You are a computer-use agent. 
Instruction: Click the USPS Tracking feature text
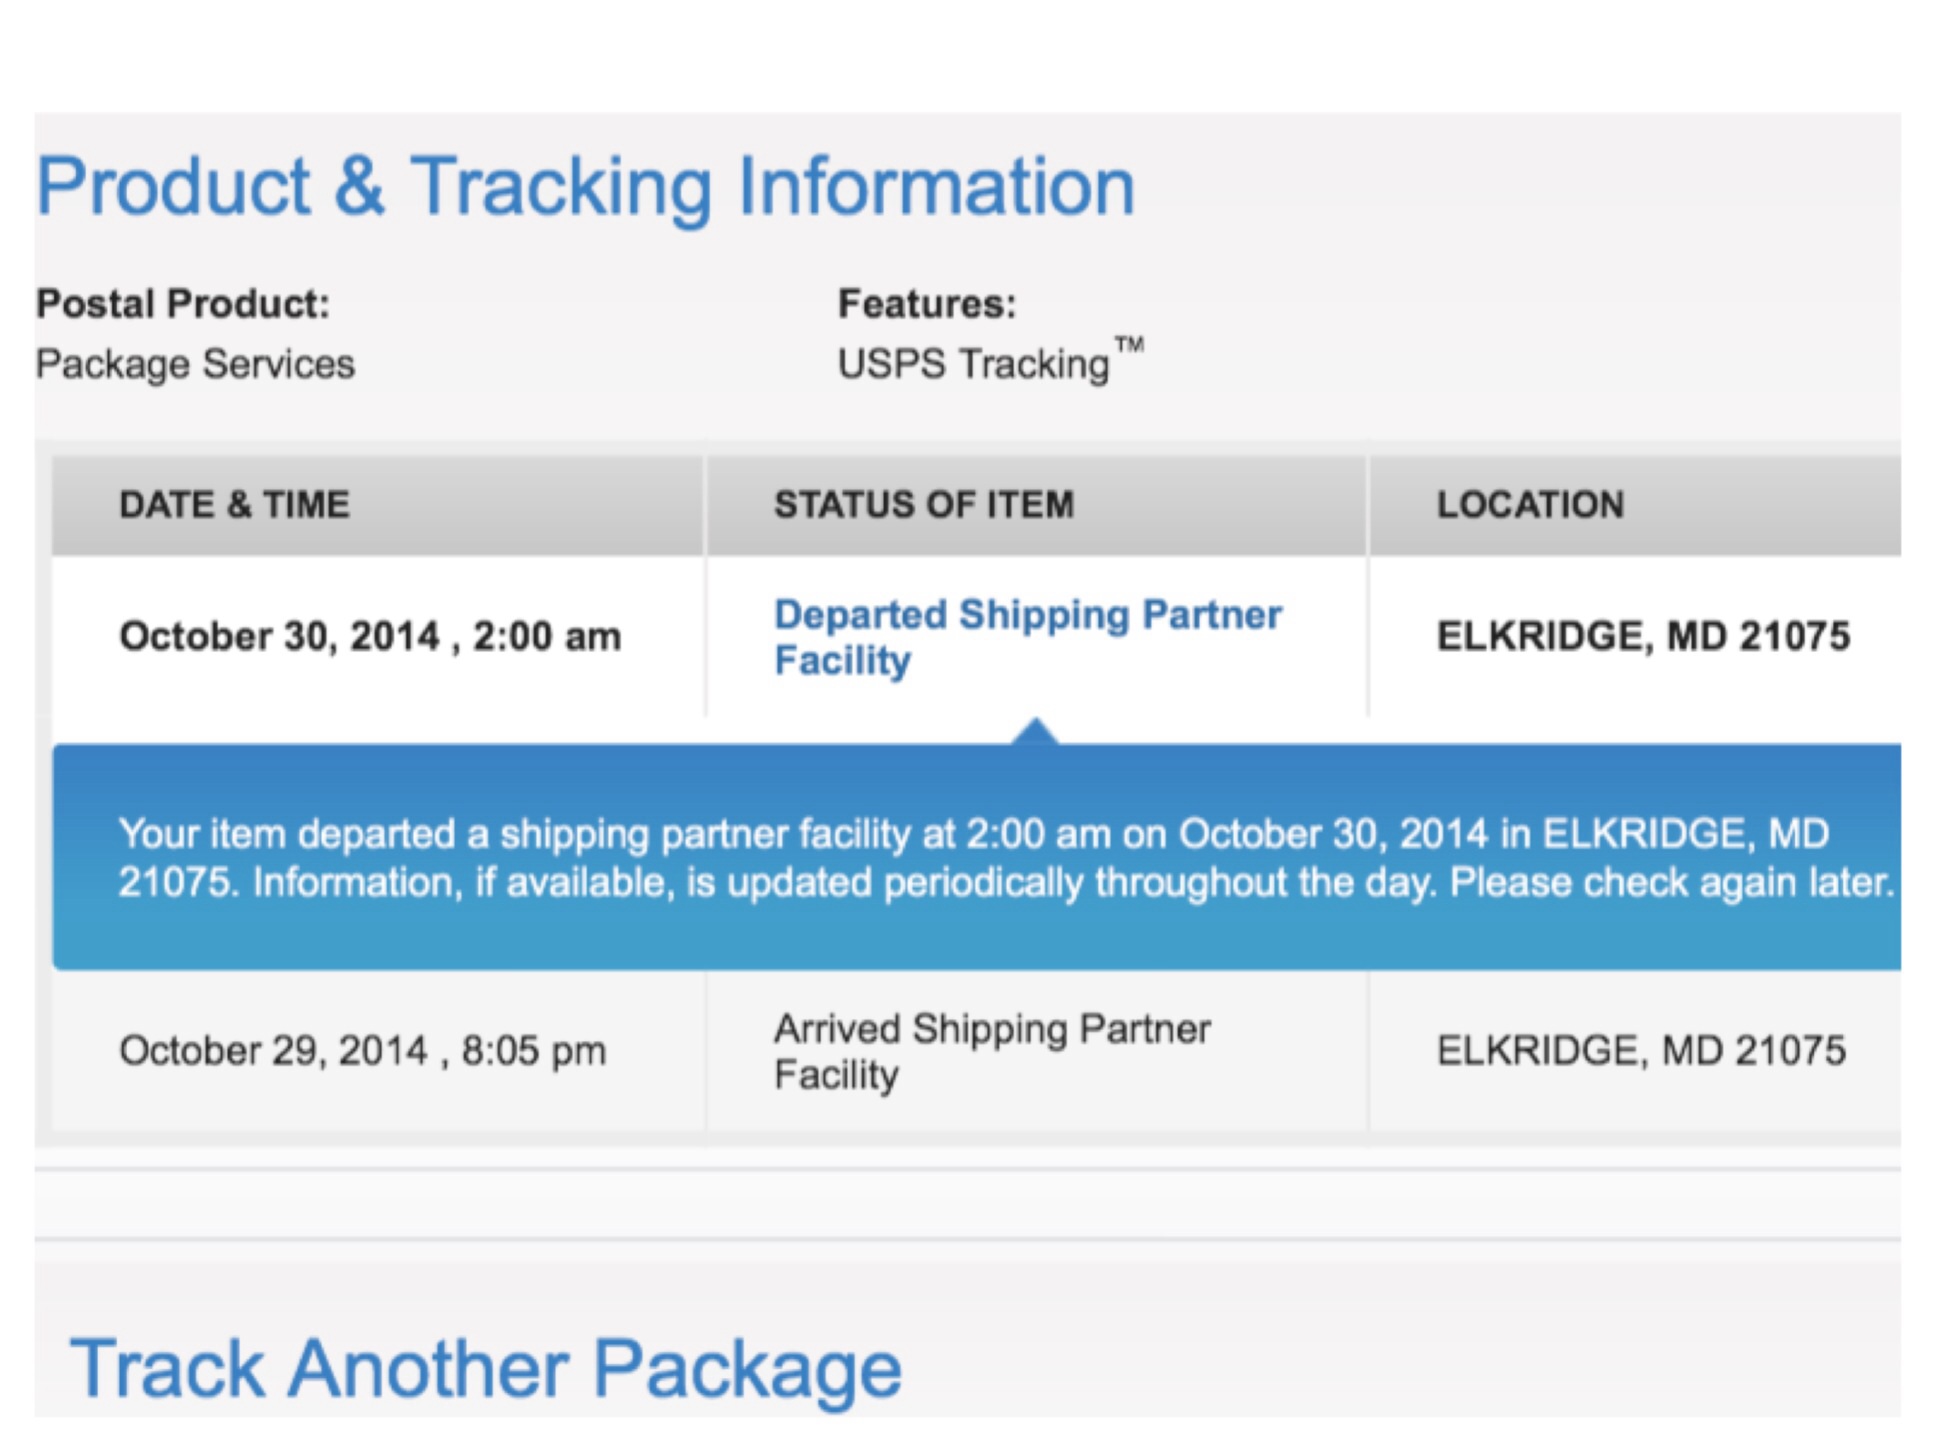click(973, 364)
